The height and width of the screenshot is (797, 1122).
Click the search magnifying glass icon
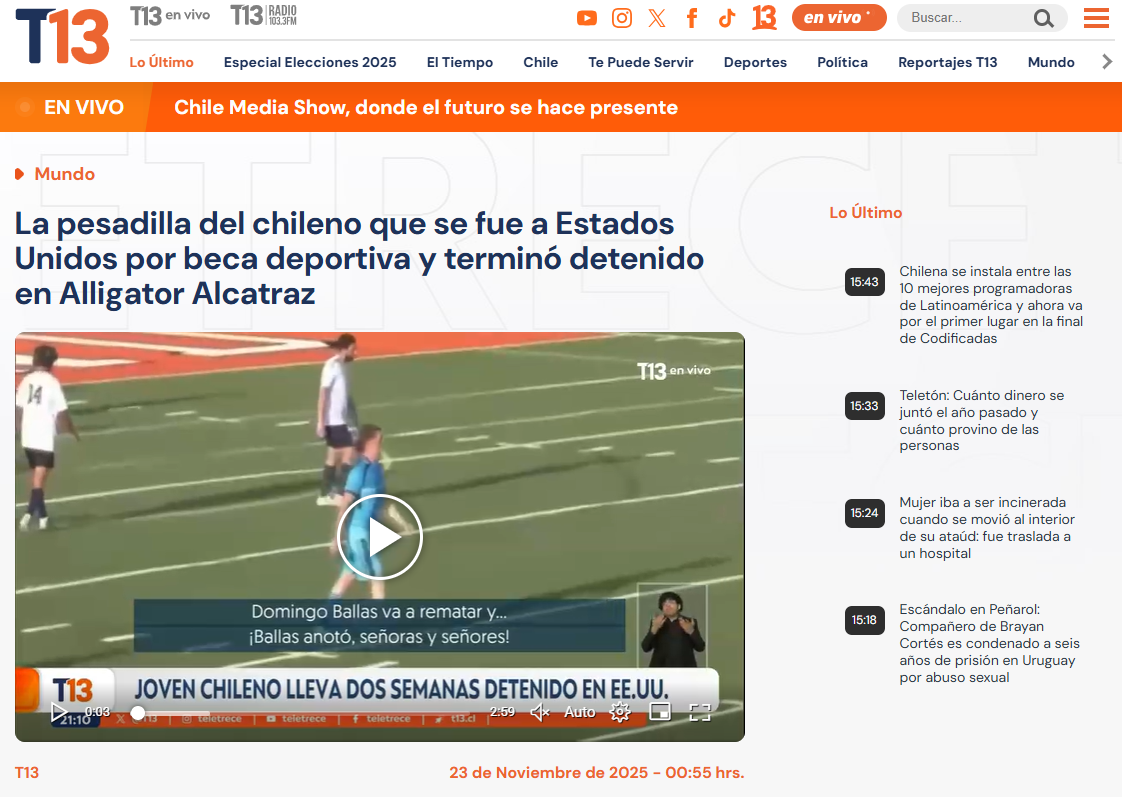1043,18
